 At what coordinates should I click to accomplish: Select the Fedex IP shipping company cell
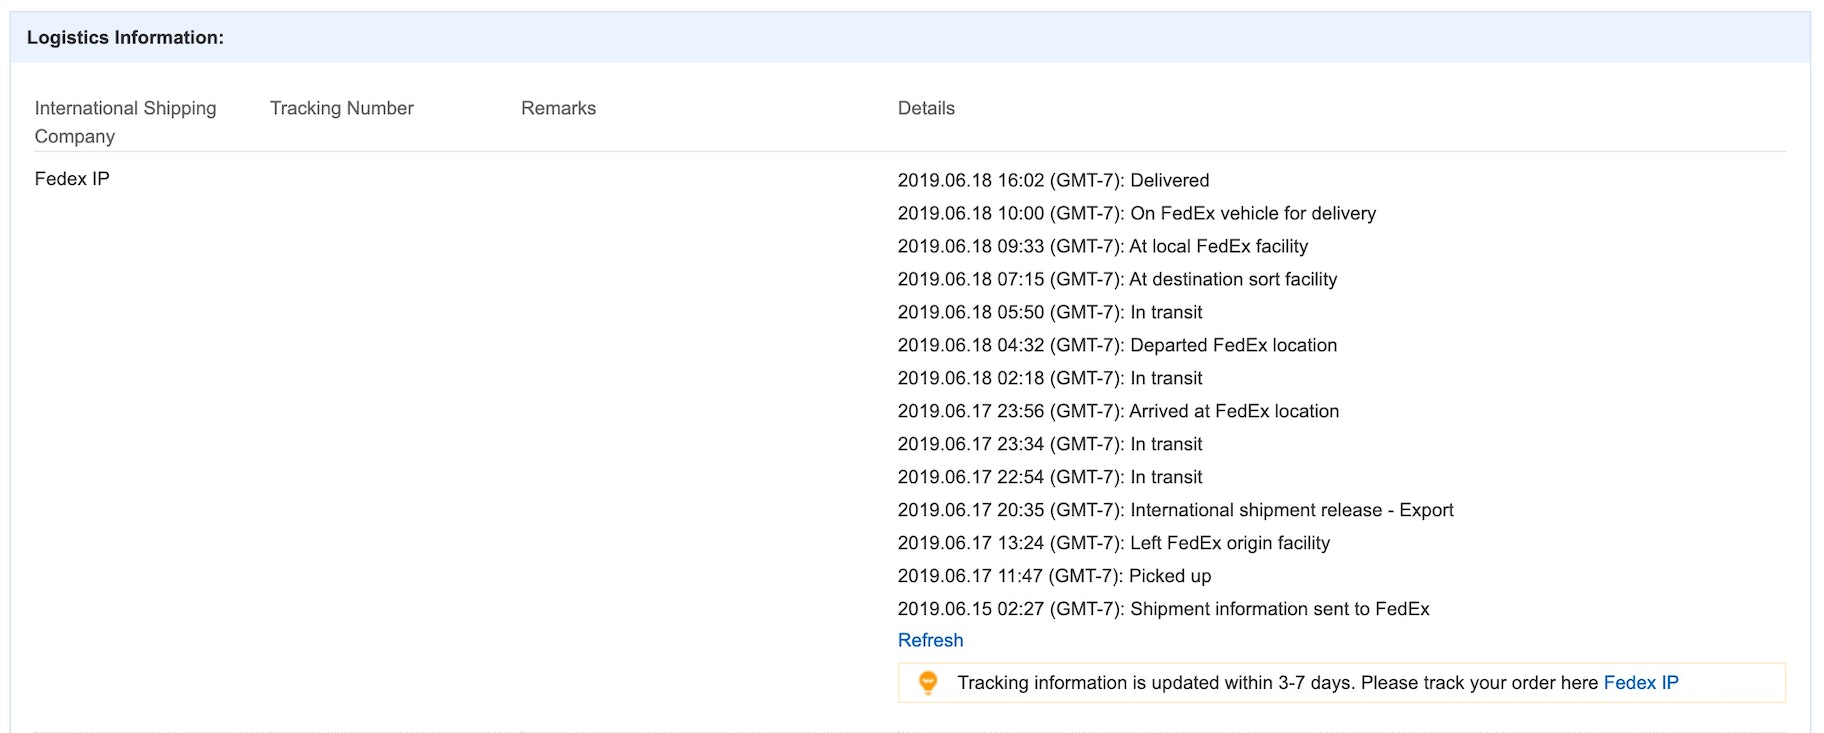tap(72, 179)
